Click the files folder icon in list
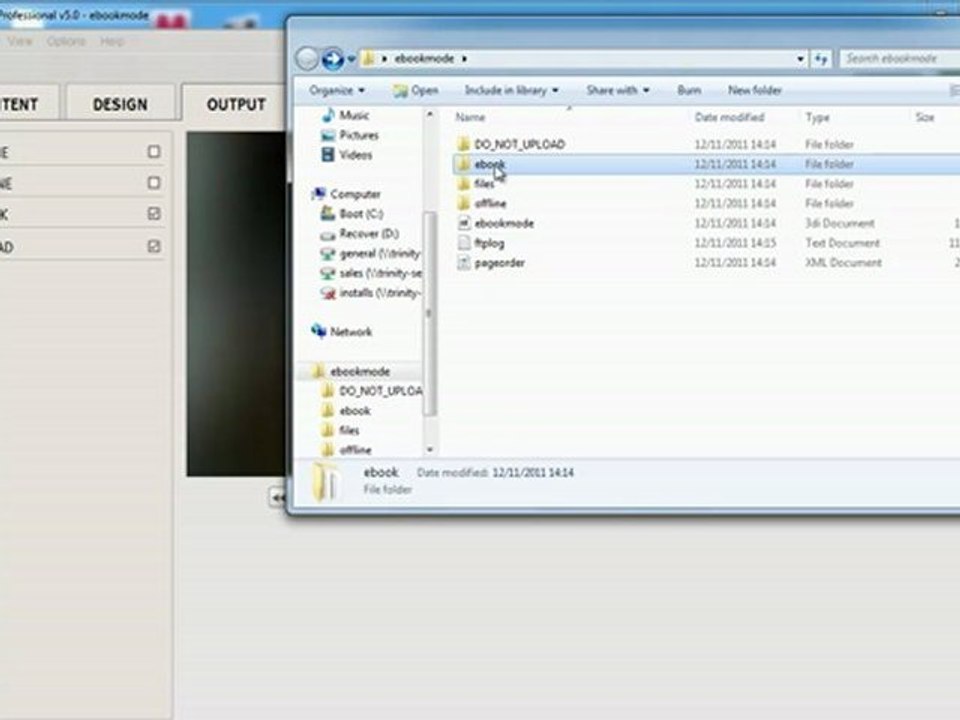Image resolution: width=960 pixels, height=720 pixels. (463, 184)
